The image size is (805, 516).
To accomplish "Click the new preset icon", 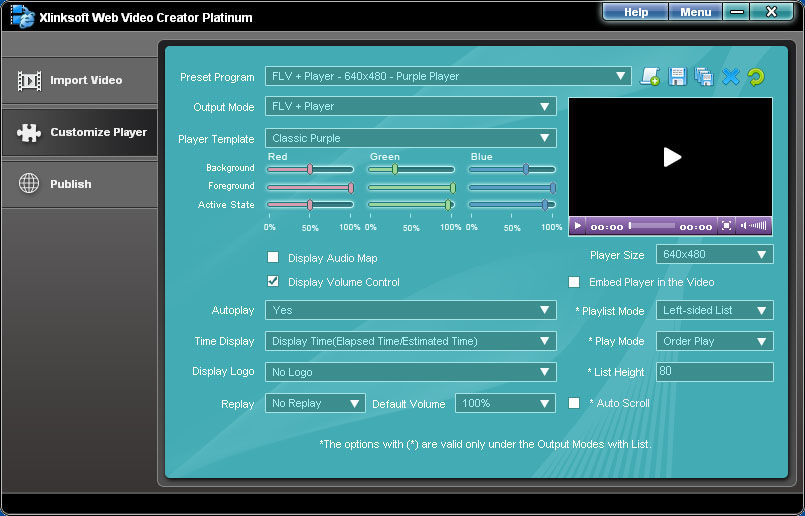I will [x=649, y=77].
